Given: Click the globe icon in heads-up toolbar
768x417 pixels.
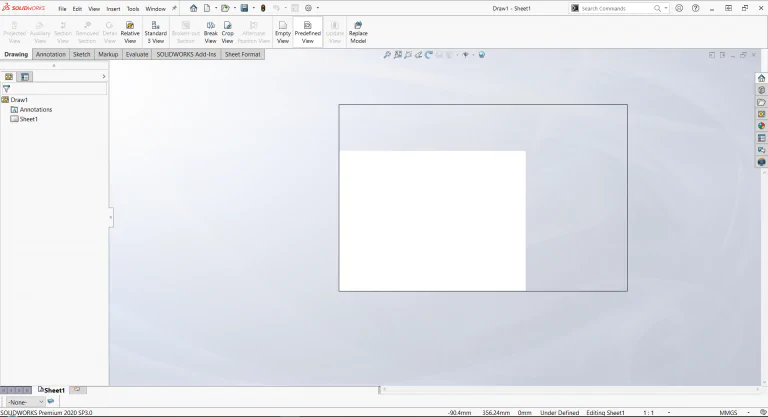Looking at the screenshot, I should (x=481, y=55).
